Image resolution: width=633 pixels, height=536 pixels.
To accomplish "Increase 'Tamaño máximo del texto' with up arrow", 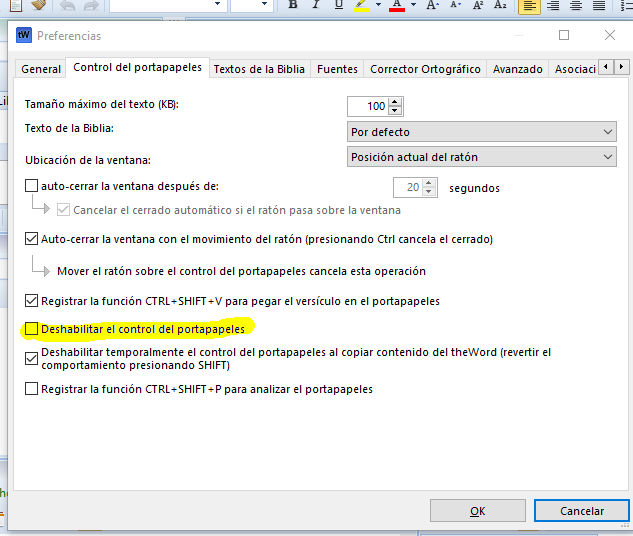I will 396,101.
